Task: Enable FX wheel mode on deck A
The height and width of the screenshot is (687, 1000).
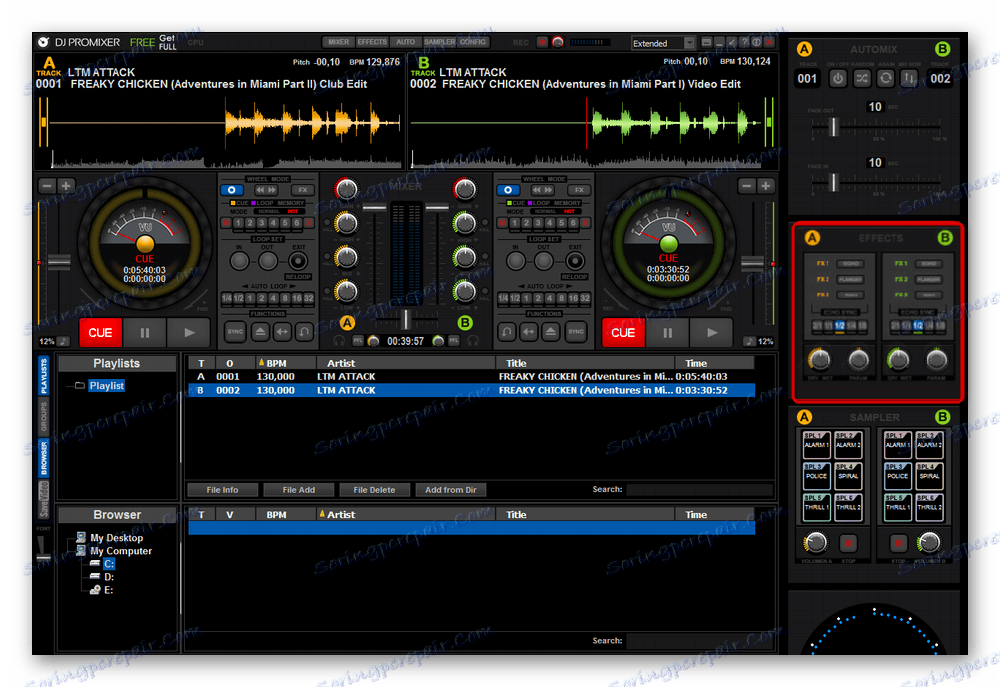Action: click(302, 190)
